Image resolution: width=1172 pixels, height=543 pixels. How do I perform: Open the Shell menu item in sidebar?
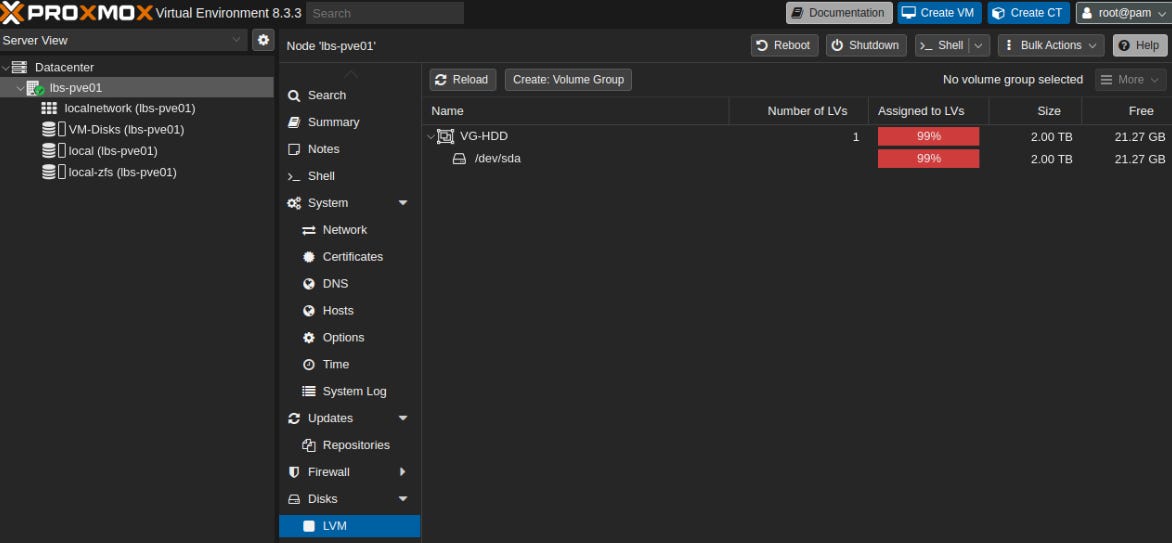(x=349, y=176)
